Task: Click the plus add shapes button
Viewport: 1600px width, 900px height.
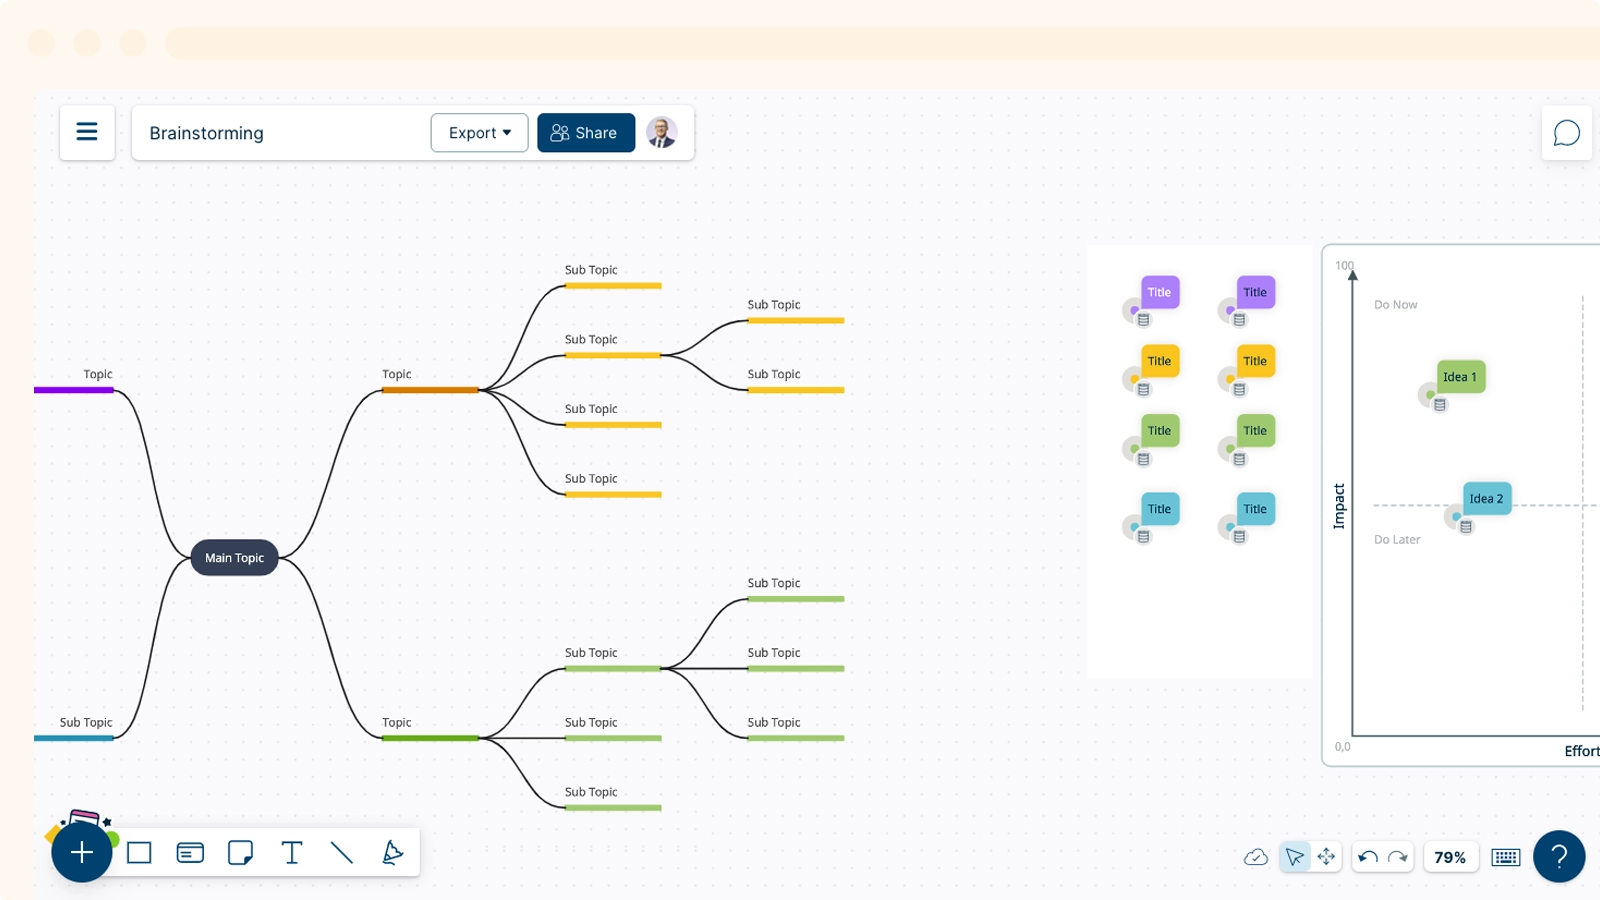Action: pyautogui.click(x=82, y=852)
